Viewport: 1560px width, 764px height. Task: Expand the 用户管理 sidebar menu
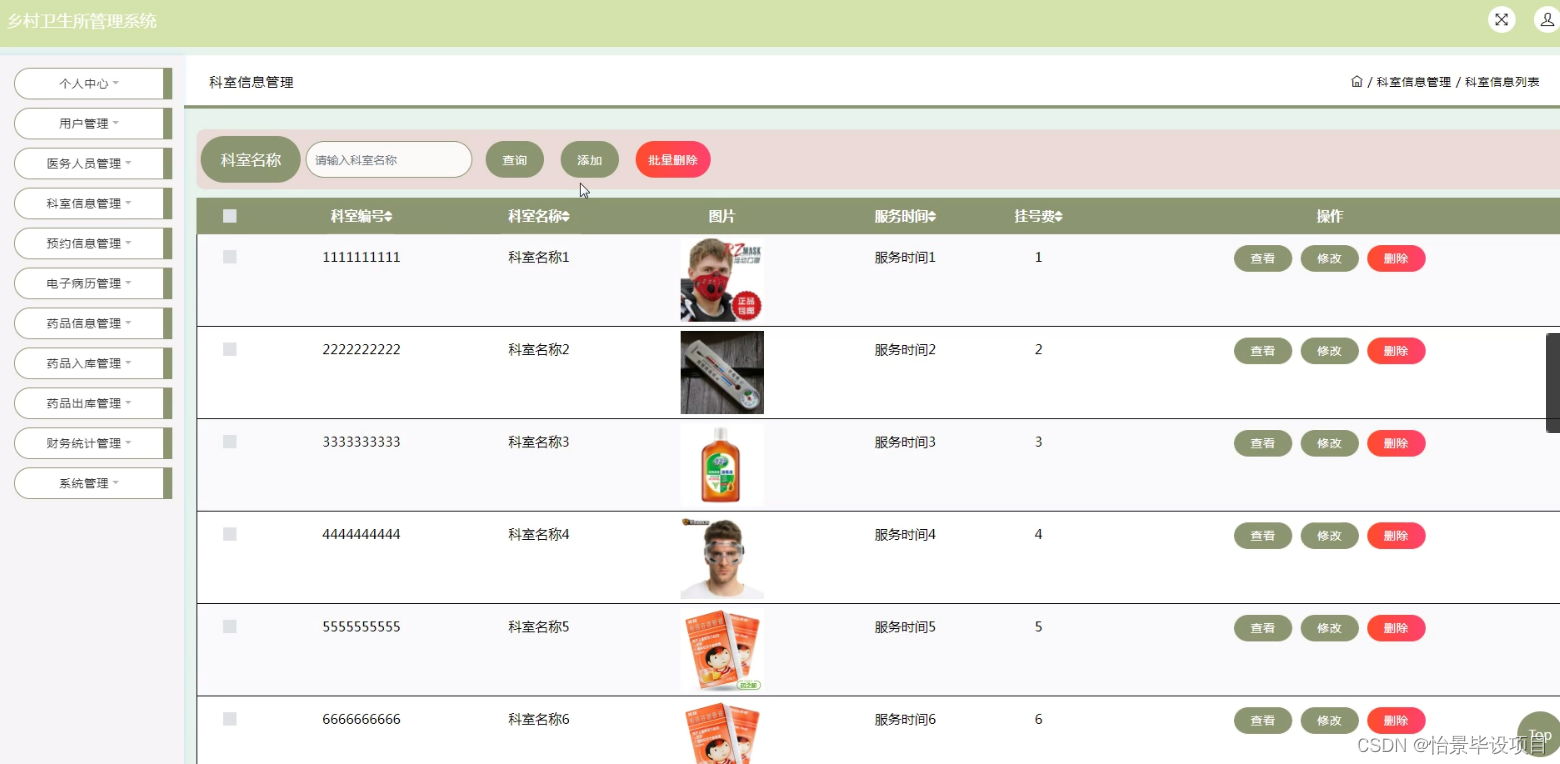click(x=92, y=123)
